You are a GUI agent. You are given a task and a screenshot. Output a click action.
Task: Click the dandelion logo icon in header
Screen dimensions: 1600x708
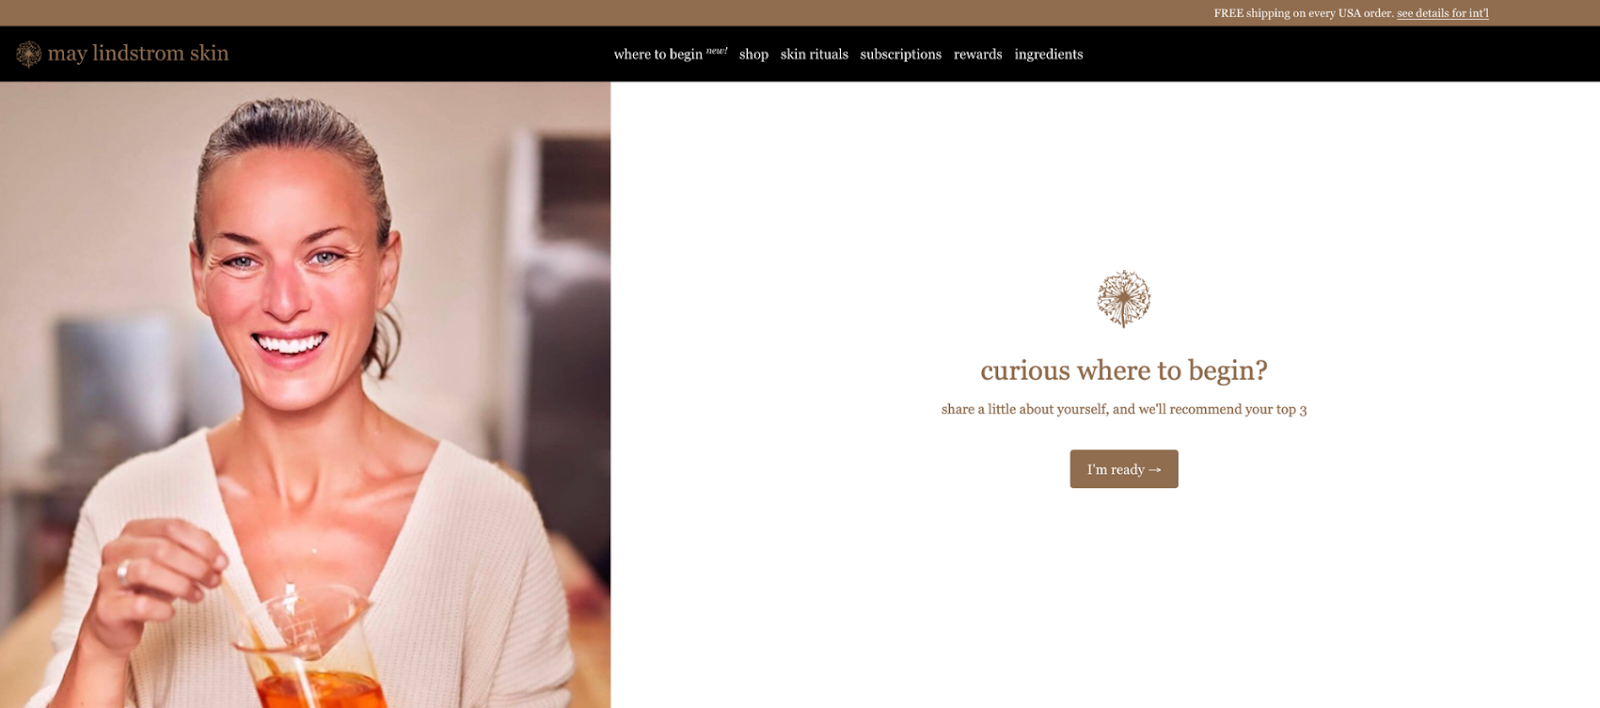pyautogui.click(x=29, y=54)
